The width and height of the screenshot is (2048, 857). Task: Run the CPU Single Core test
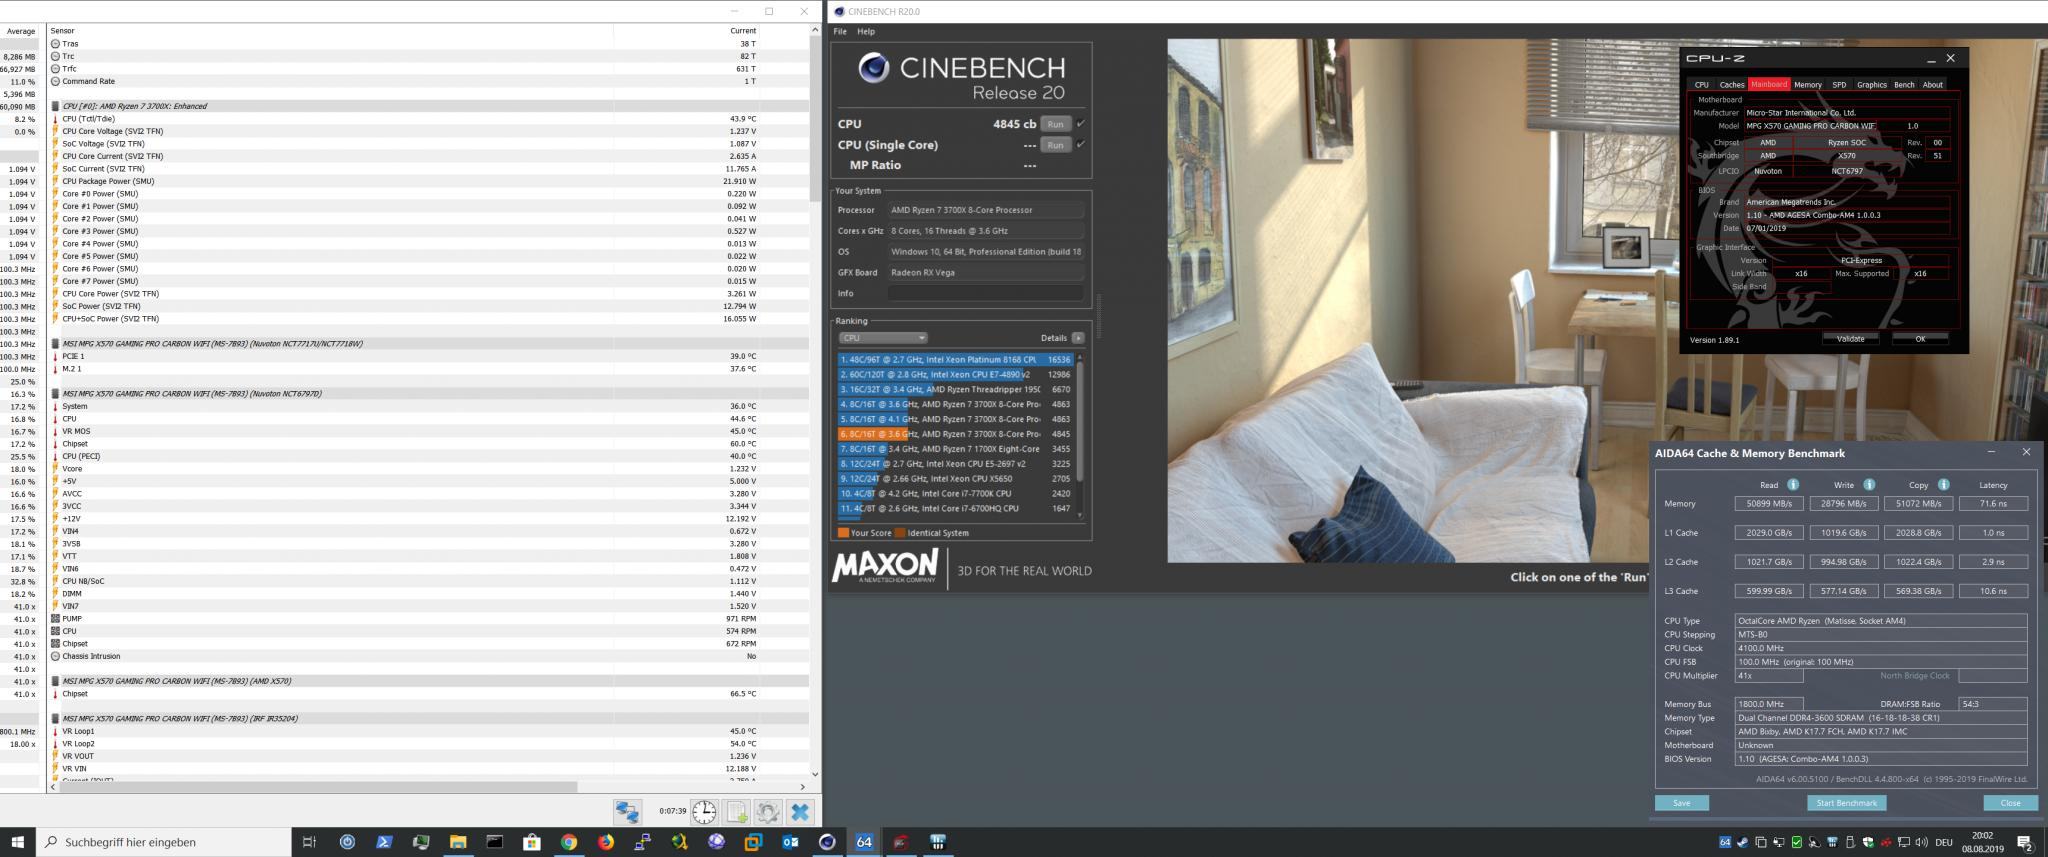[1055, 145]
